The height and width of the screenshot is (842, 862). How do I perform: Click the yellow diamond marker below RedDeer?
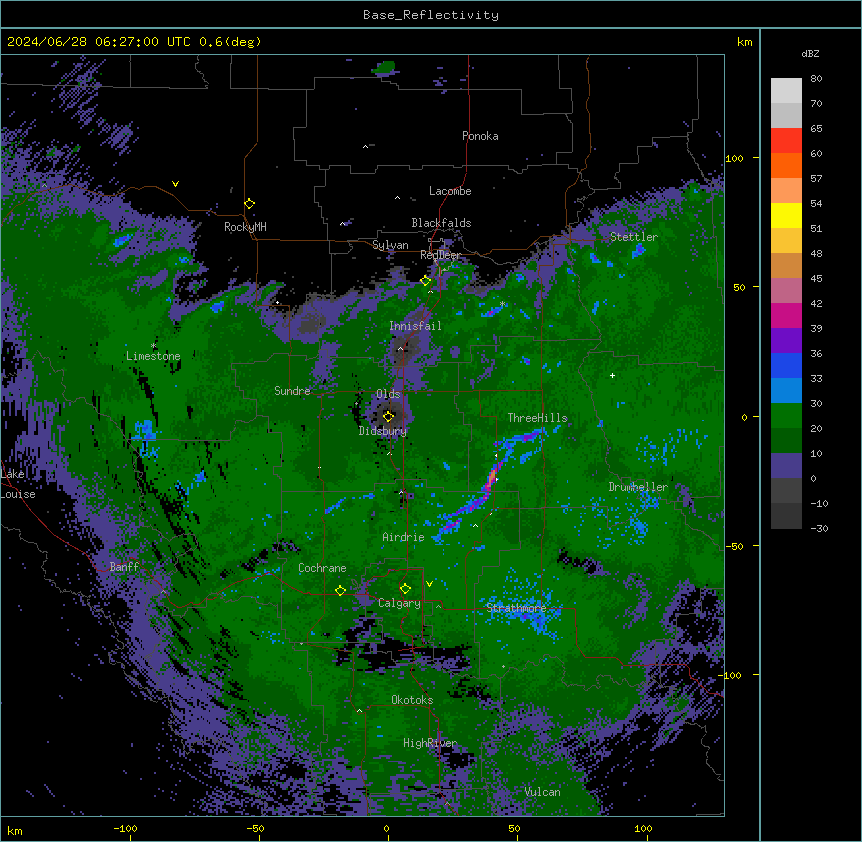point(426,281)
